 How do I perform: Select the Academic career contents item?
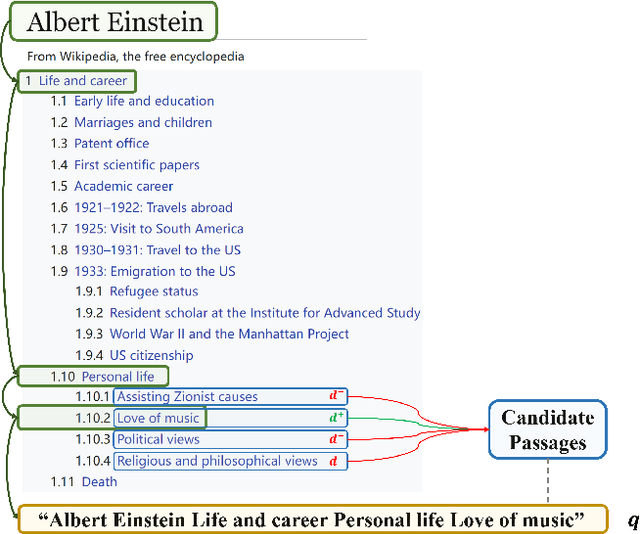123,186
